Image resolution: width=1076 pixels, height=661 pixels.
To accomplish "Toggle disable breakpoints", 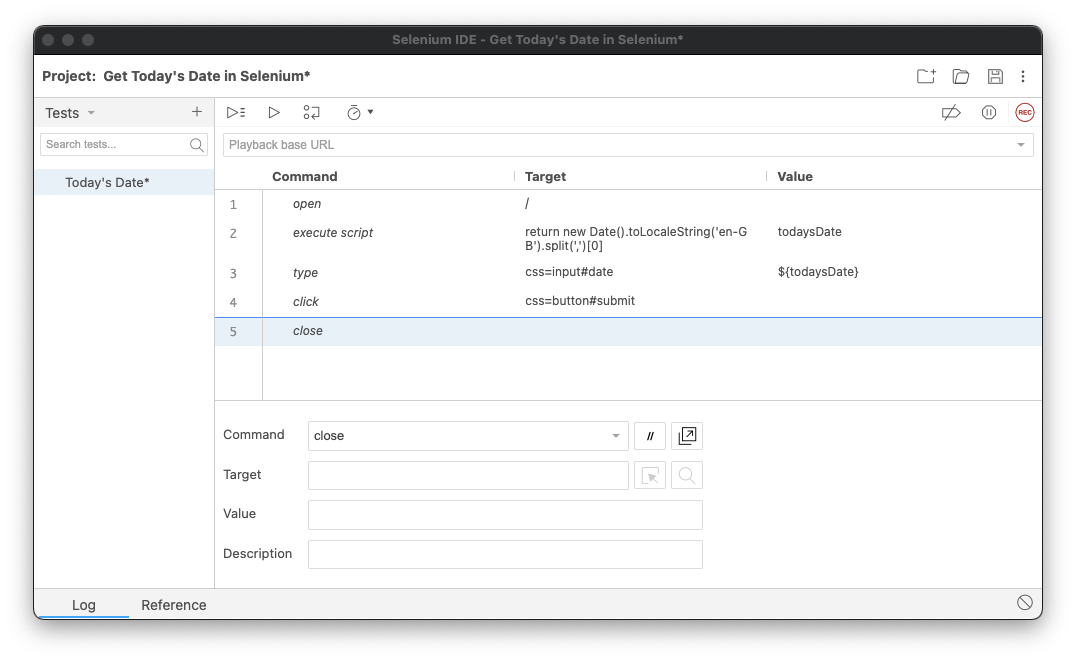I will click(x=950, y=112).
